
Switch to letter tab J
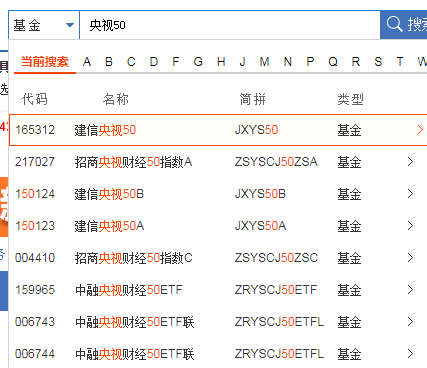tap(242, 62)
